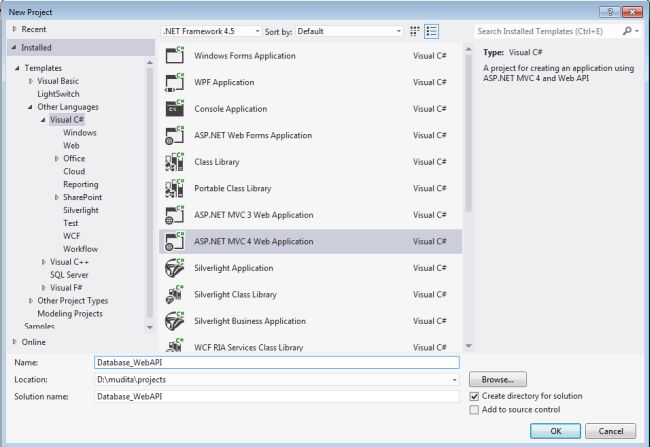Viewport: 650px width, 447px height.
Task: Click the Cancel button
Action: pos(610,431)
